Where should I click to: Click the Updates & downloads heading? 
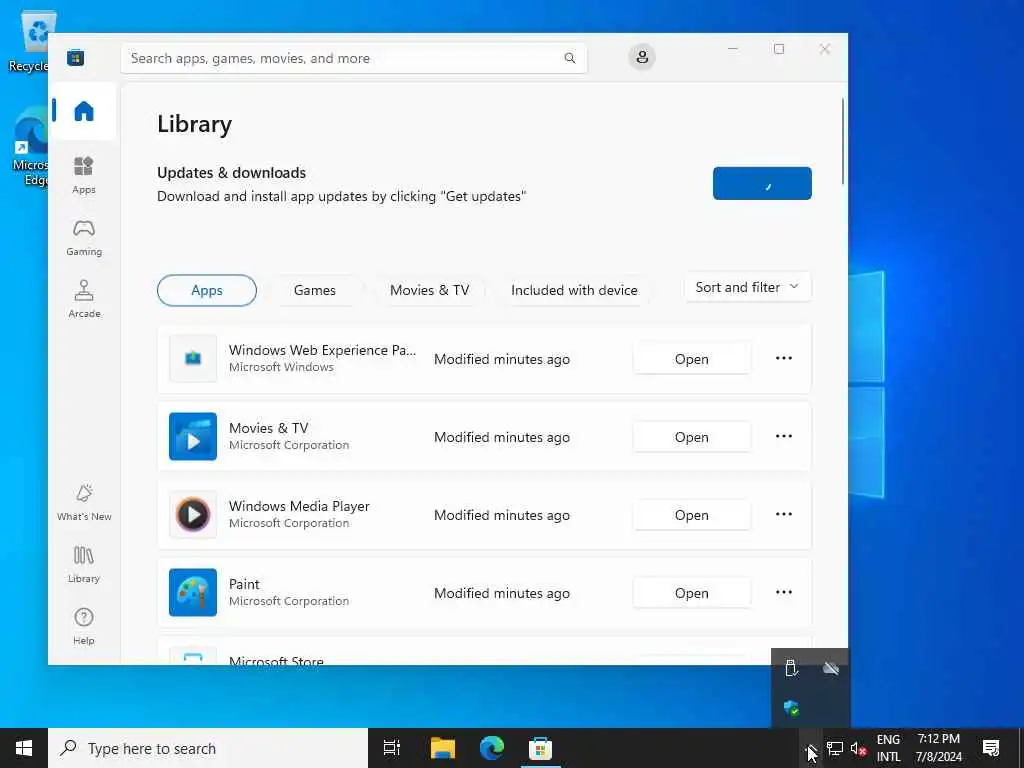[x=231, y=172]
